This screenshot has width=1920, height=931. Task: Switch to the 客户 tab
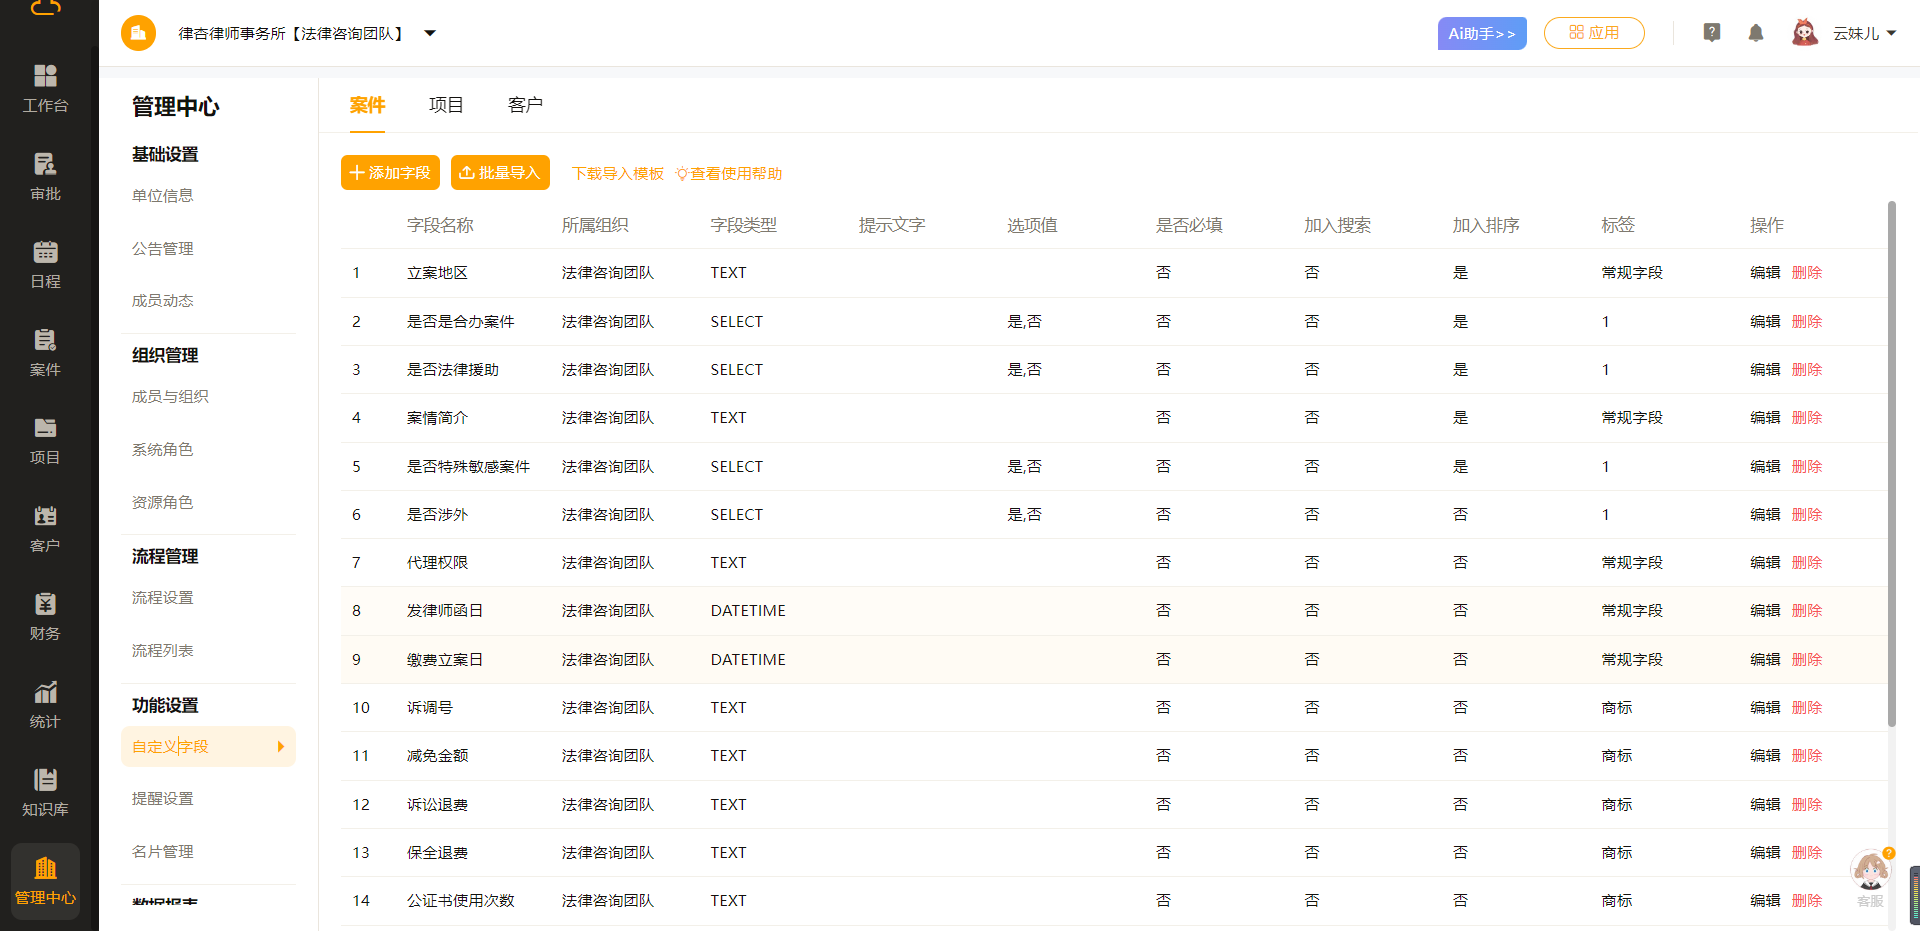[x=525, y=105]
